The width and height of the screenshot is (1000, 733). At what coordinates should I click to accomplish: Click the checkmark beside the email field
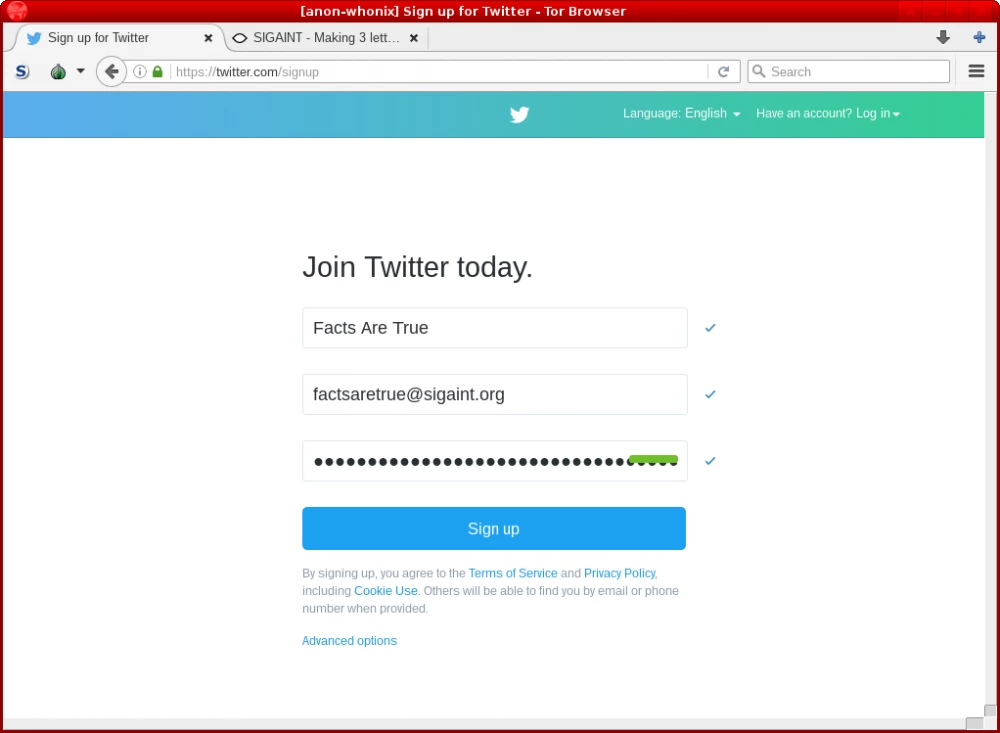coord(710,394)
